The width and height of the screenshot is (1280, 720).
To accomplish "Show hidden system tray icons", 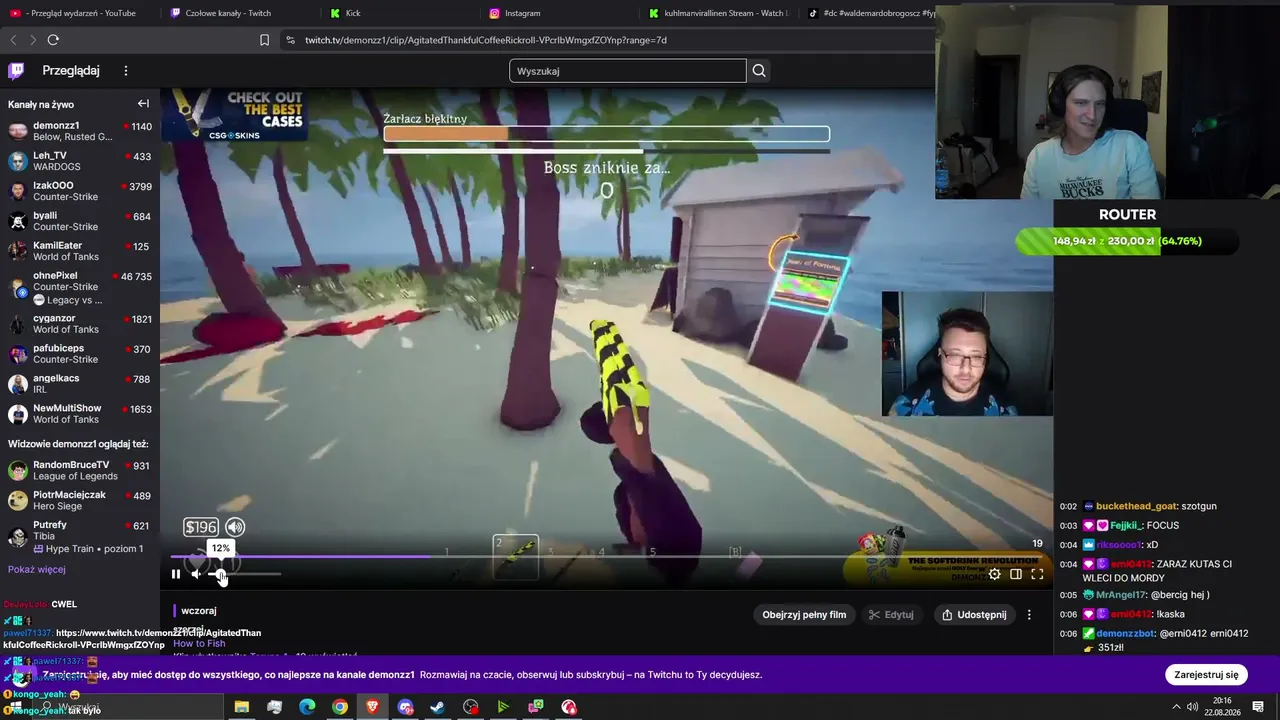I will tap(1176, 707).
